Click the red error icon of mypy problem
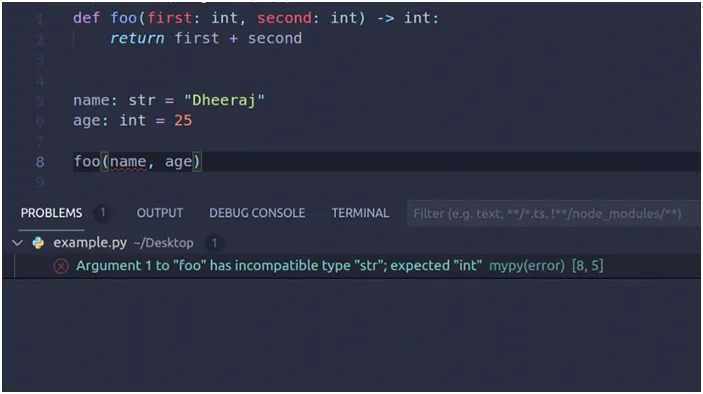 tap(61, 266)
